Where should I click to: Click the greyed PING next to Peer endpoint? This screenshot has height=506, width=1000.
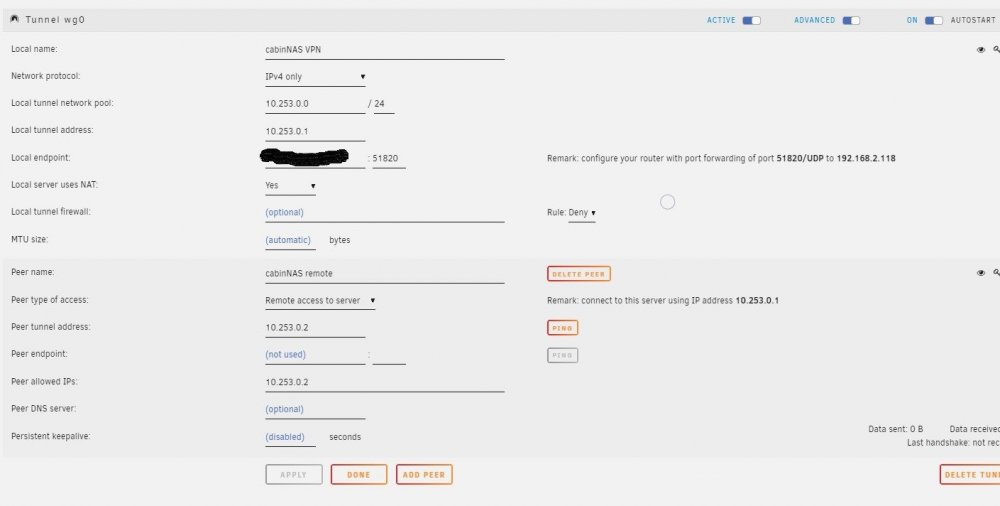point(562,355)
